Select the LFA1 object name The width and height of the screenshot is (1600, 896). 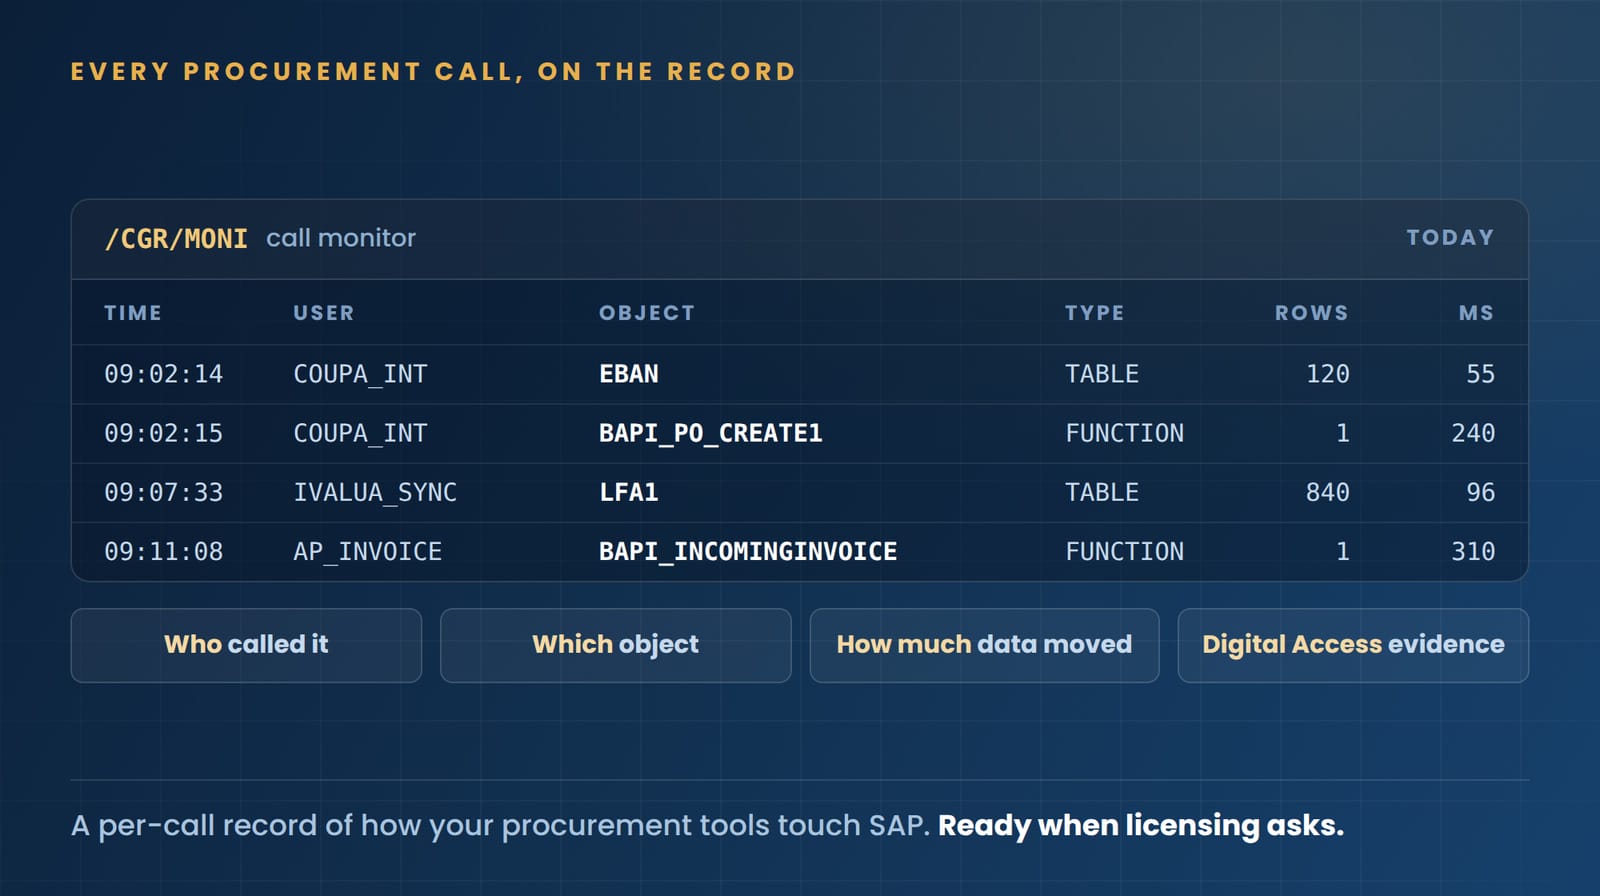click(629, 492)
